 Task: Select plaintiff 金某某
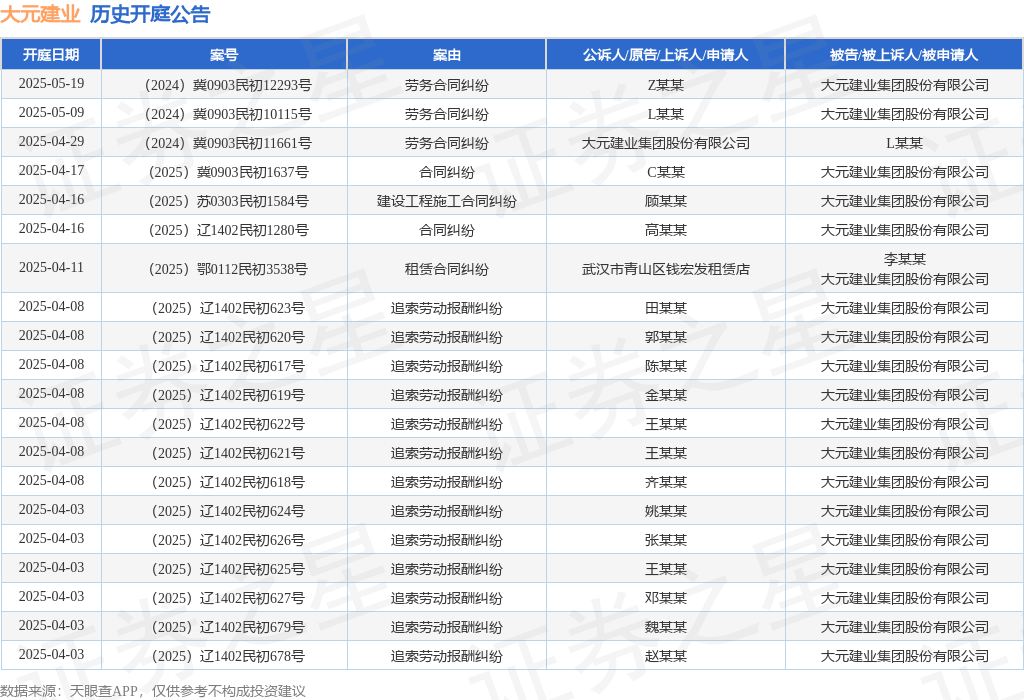[665, 395]
